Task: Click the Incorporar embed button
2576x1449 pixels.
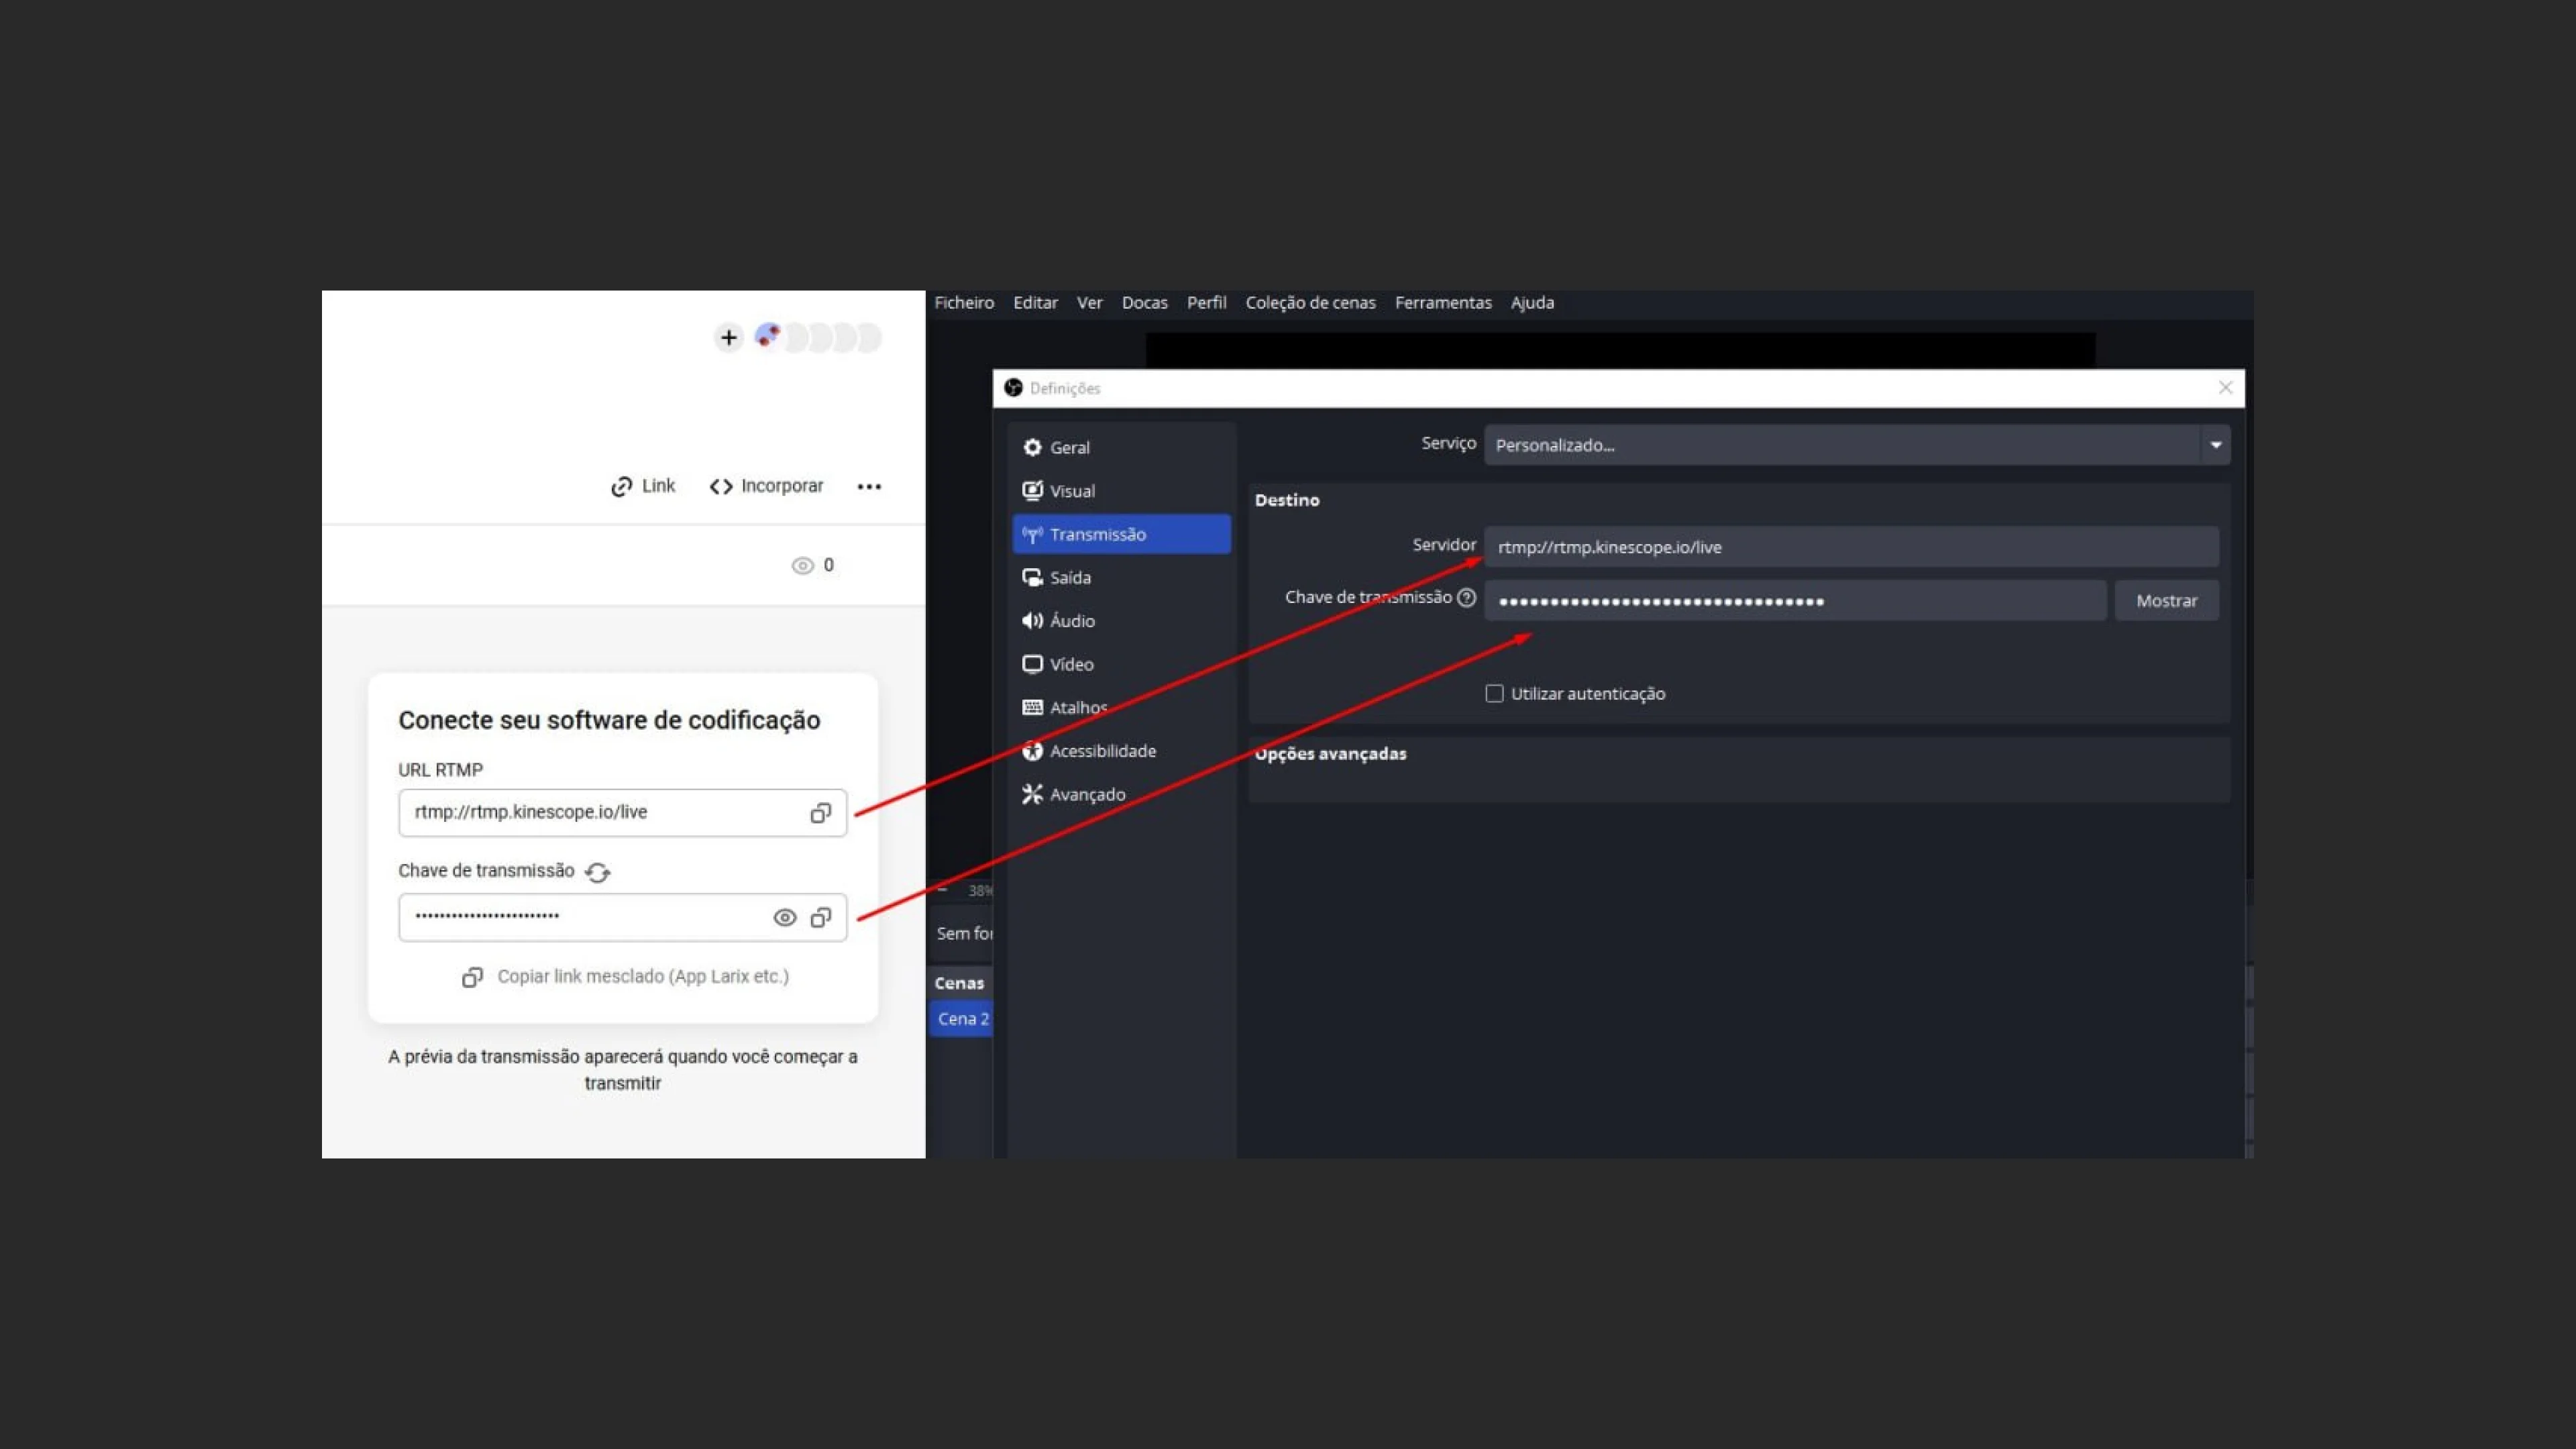Action: 766,486
